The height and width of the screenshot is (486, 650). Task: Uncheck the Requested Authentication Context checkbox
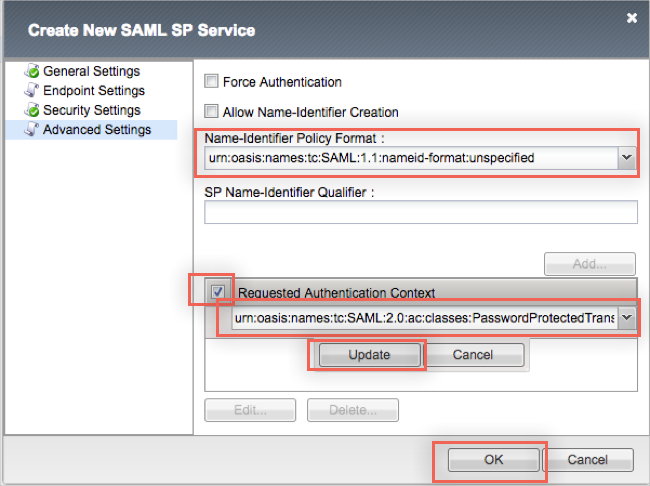pyautogui.click(x=219, y=292)
